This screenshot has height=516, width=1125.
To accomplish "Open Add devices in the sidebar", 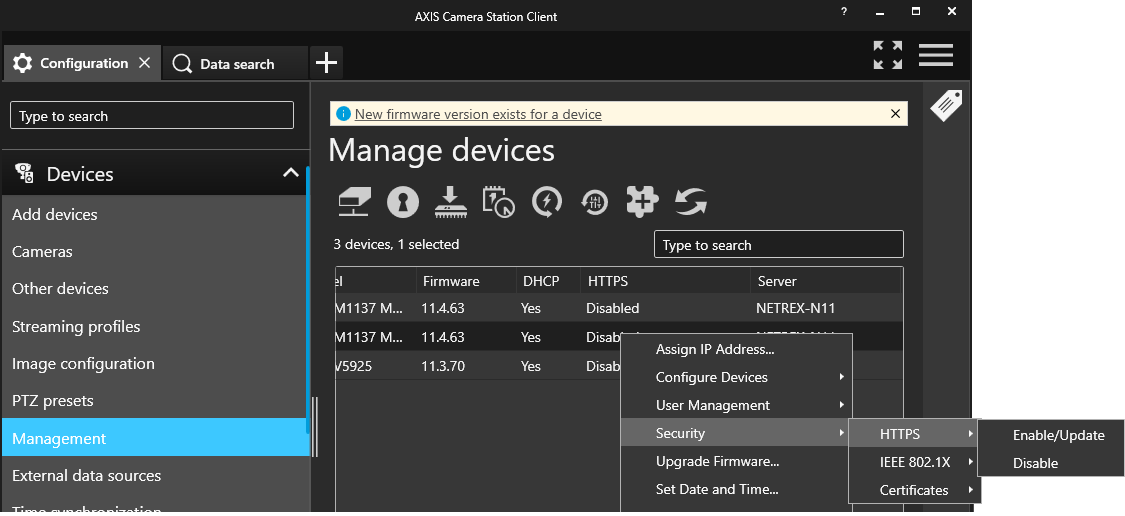I will coord(154,214).
